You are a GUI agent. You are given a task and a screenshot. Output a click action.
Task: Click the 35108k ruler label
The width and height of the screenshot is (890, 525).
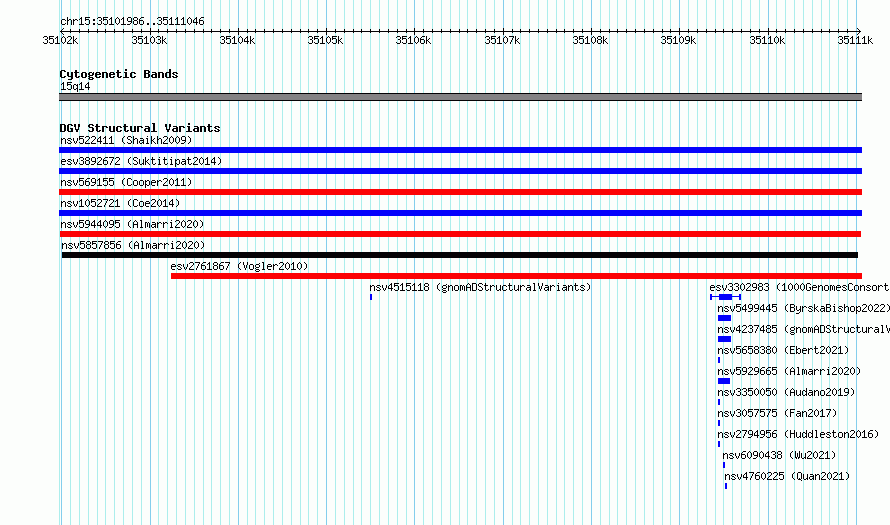pyautogui.click(x=590, y=40)
